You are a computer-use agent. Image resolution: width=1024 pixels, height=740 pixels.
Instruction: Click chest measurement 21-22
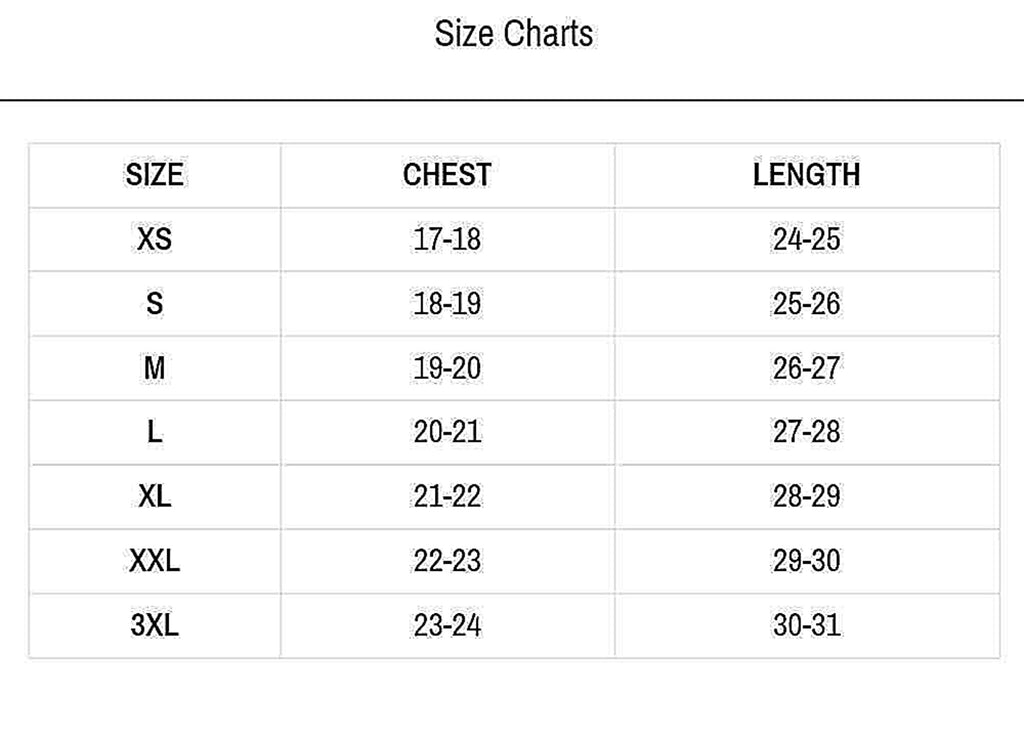[x=447, y=496]
